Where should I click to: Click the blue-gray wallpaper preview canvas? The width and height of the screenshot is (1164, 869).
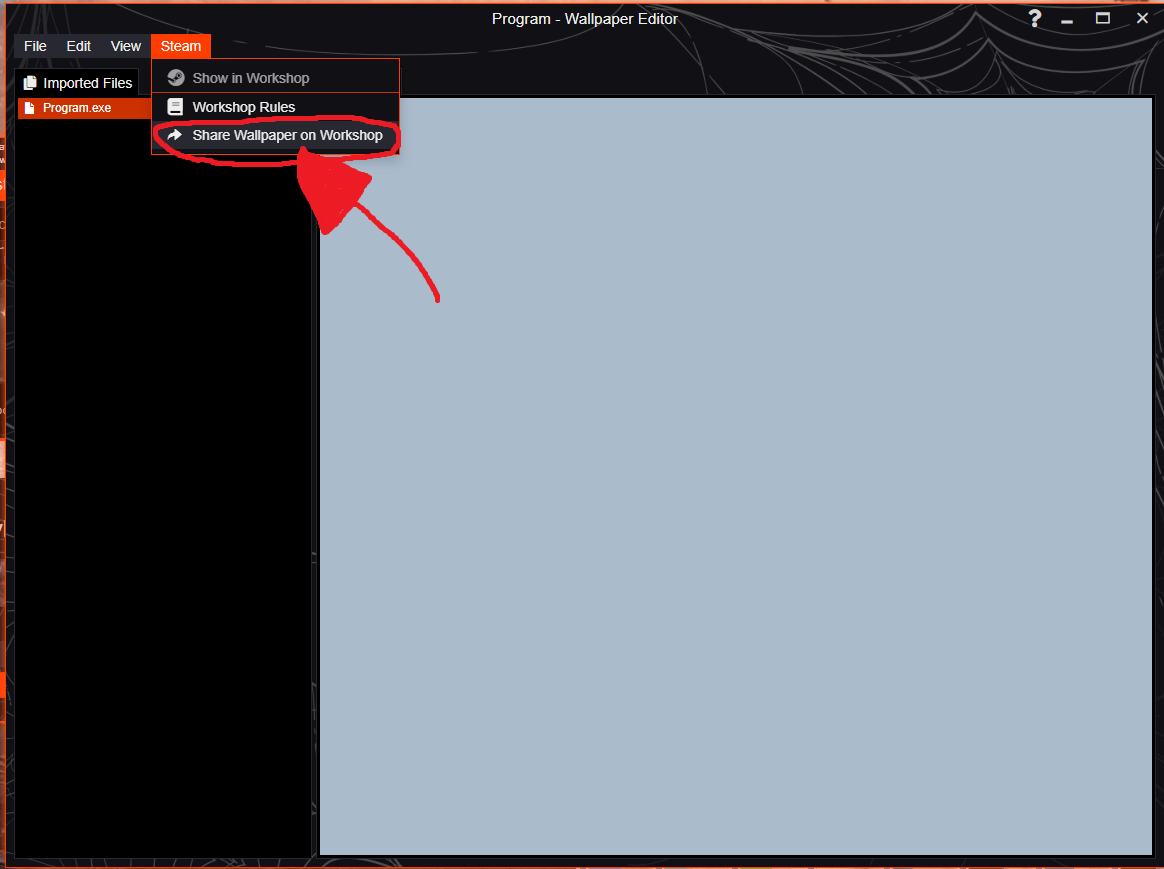735,476
